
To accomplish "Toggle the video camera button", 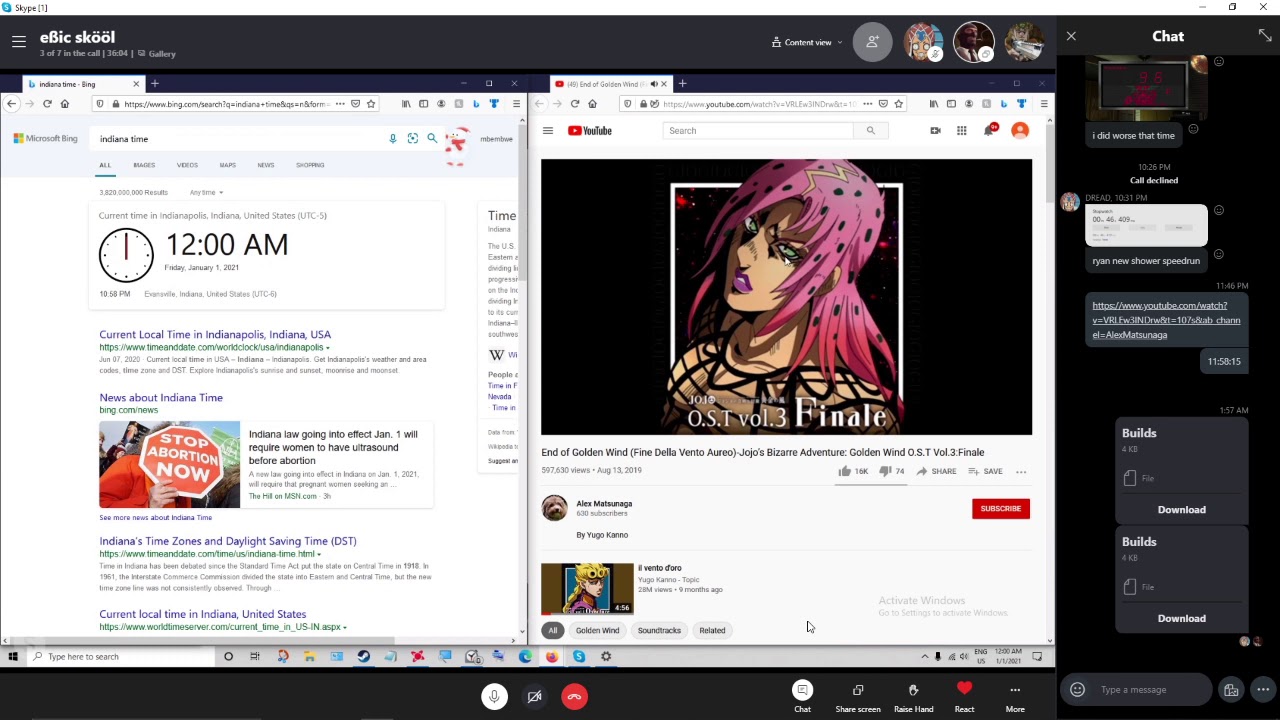I will click(x=535, y=696).
